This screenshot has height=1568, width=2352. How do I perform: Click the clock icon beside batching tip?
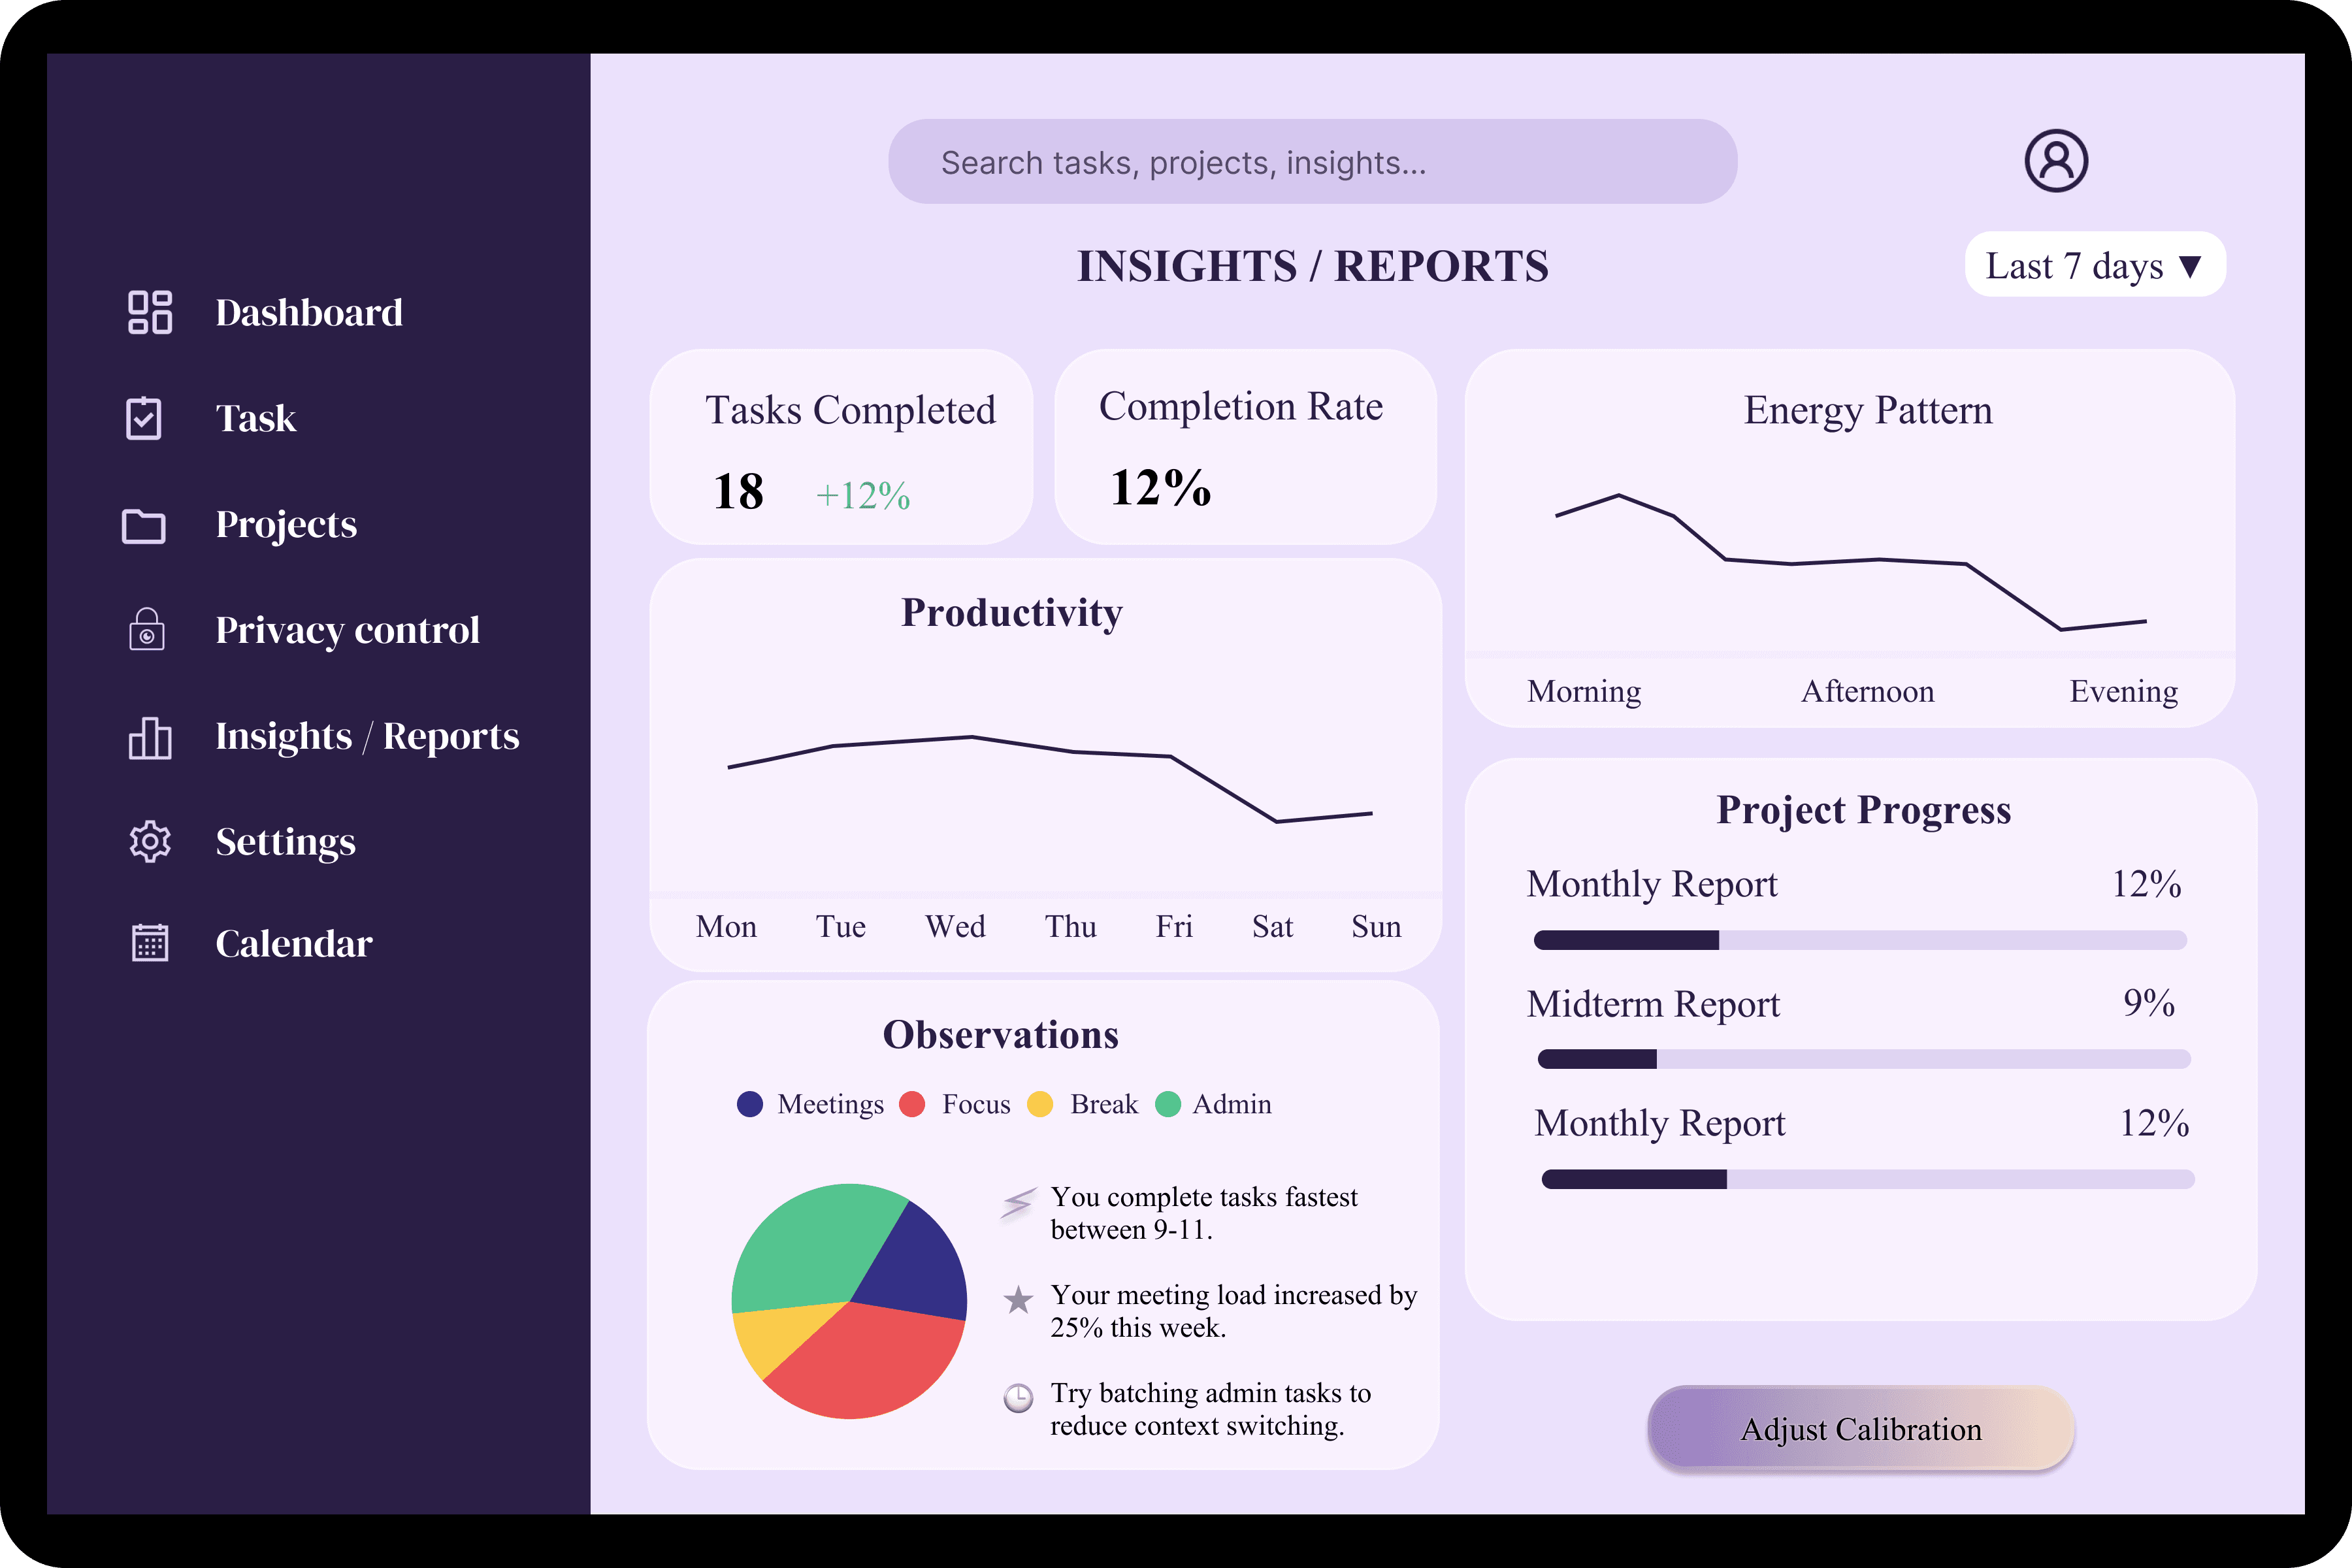point(1018,1398)
